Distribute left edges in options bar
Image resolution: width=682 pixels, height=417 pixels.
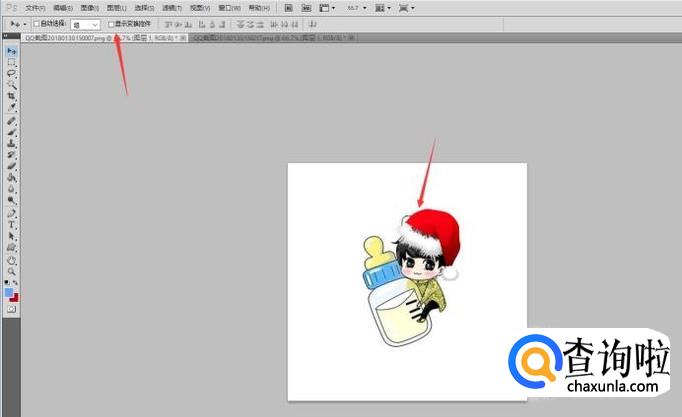274,24
